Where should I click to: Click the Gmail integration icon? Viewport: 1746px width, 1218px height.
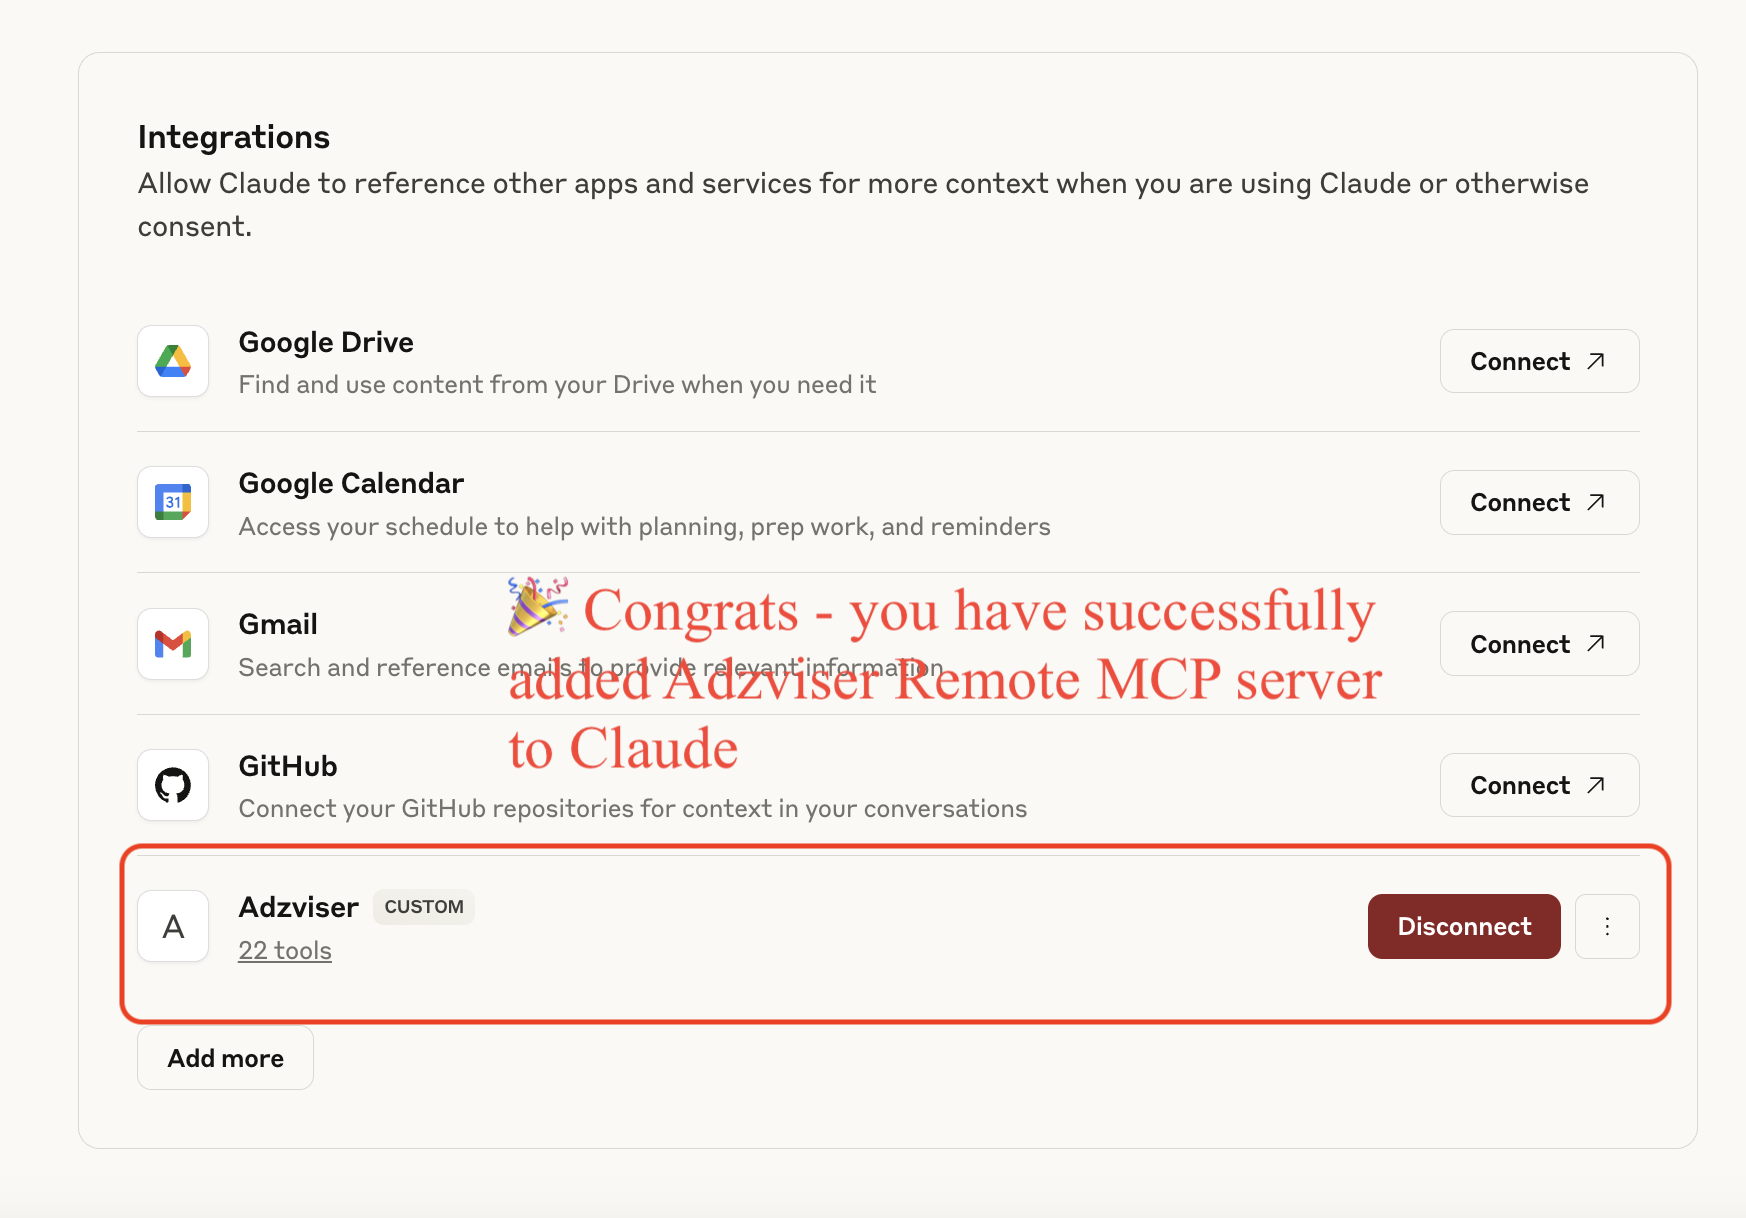pyautogui.click(x=172, y=644)
